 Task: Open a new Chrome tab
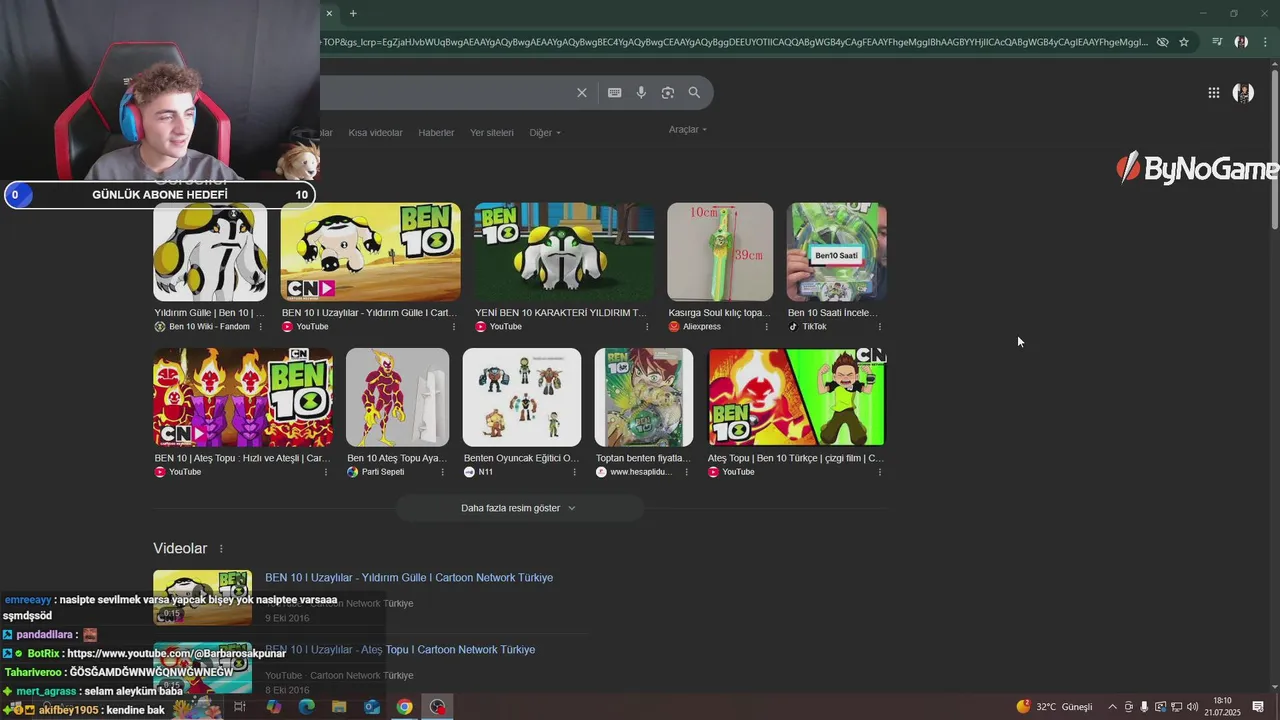pyautogui.click(x=353, y=13)
